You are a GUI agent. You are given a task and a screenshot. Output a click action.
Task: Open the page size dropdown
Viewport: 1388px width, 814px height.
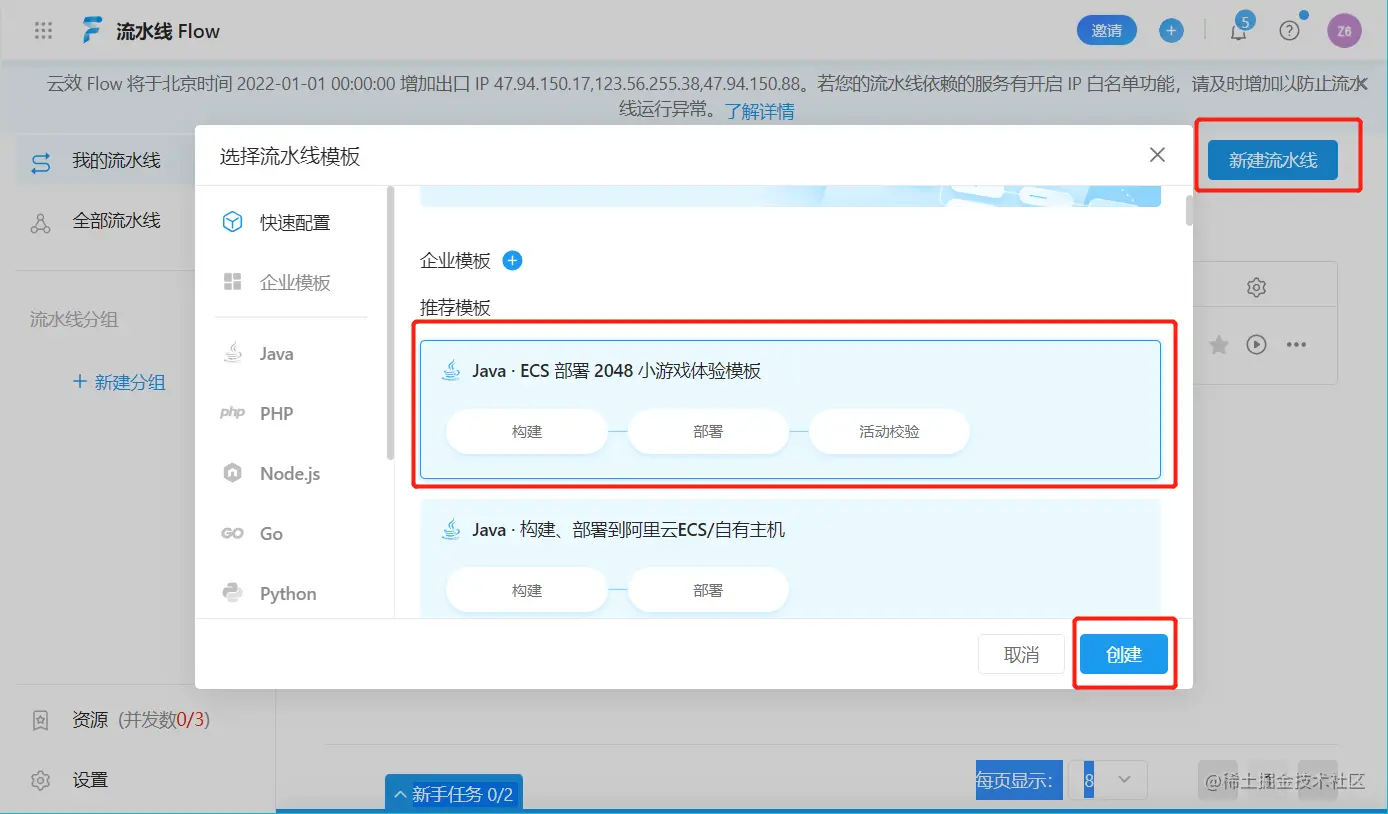[1108, 779]
